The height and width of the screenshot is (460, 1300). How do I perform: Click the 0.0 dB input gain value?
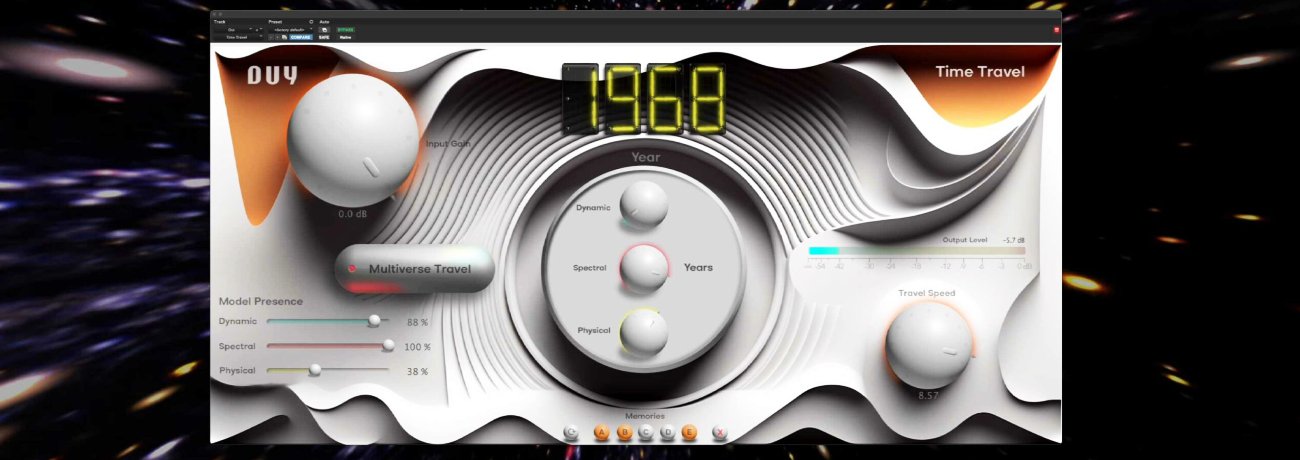tap(353, 214)
